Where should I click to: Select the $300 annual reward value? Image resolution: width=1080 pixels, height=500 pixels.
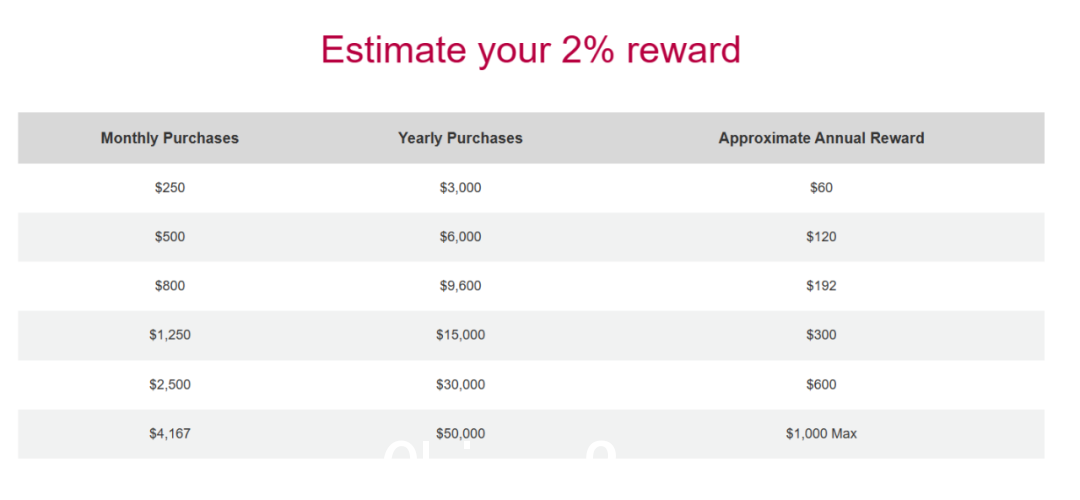tap(821, 335)
